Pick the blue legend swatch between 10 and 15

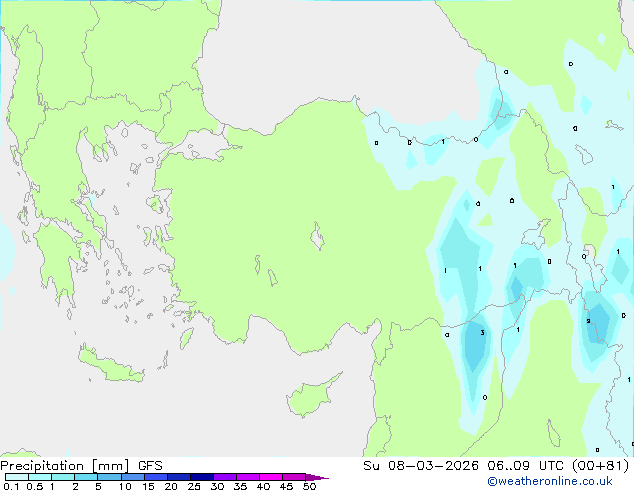click(132, 477)
